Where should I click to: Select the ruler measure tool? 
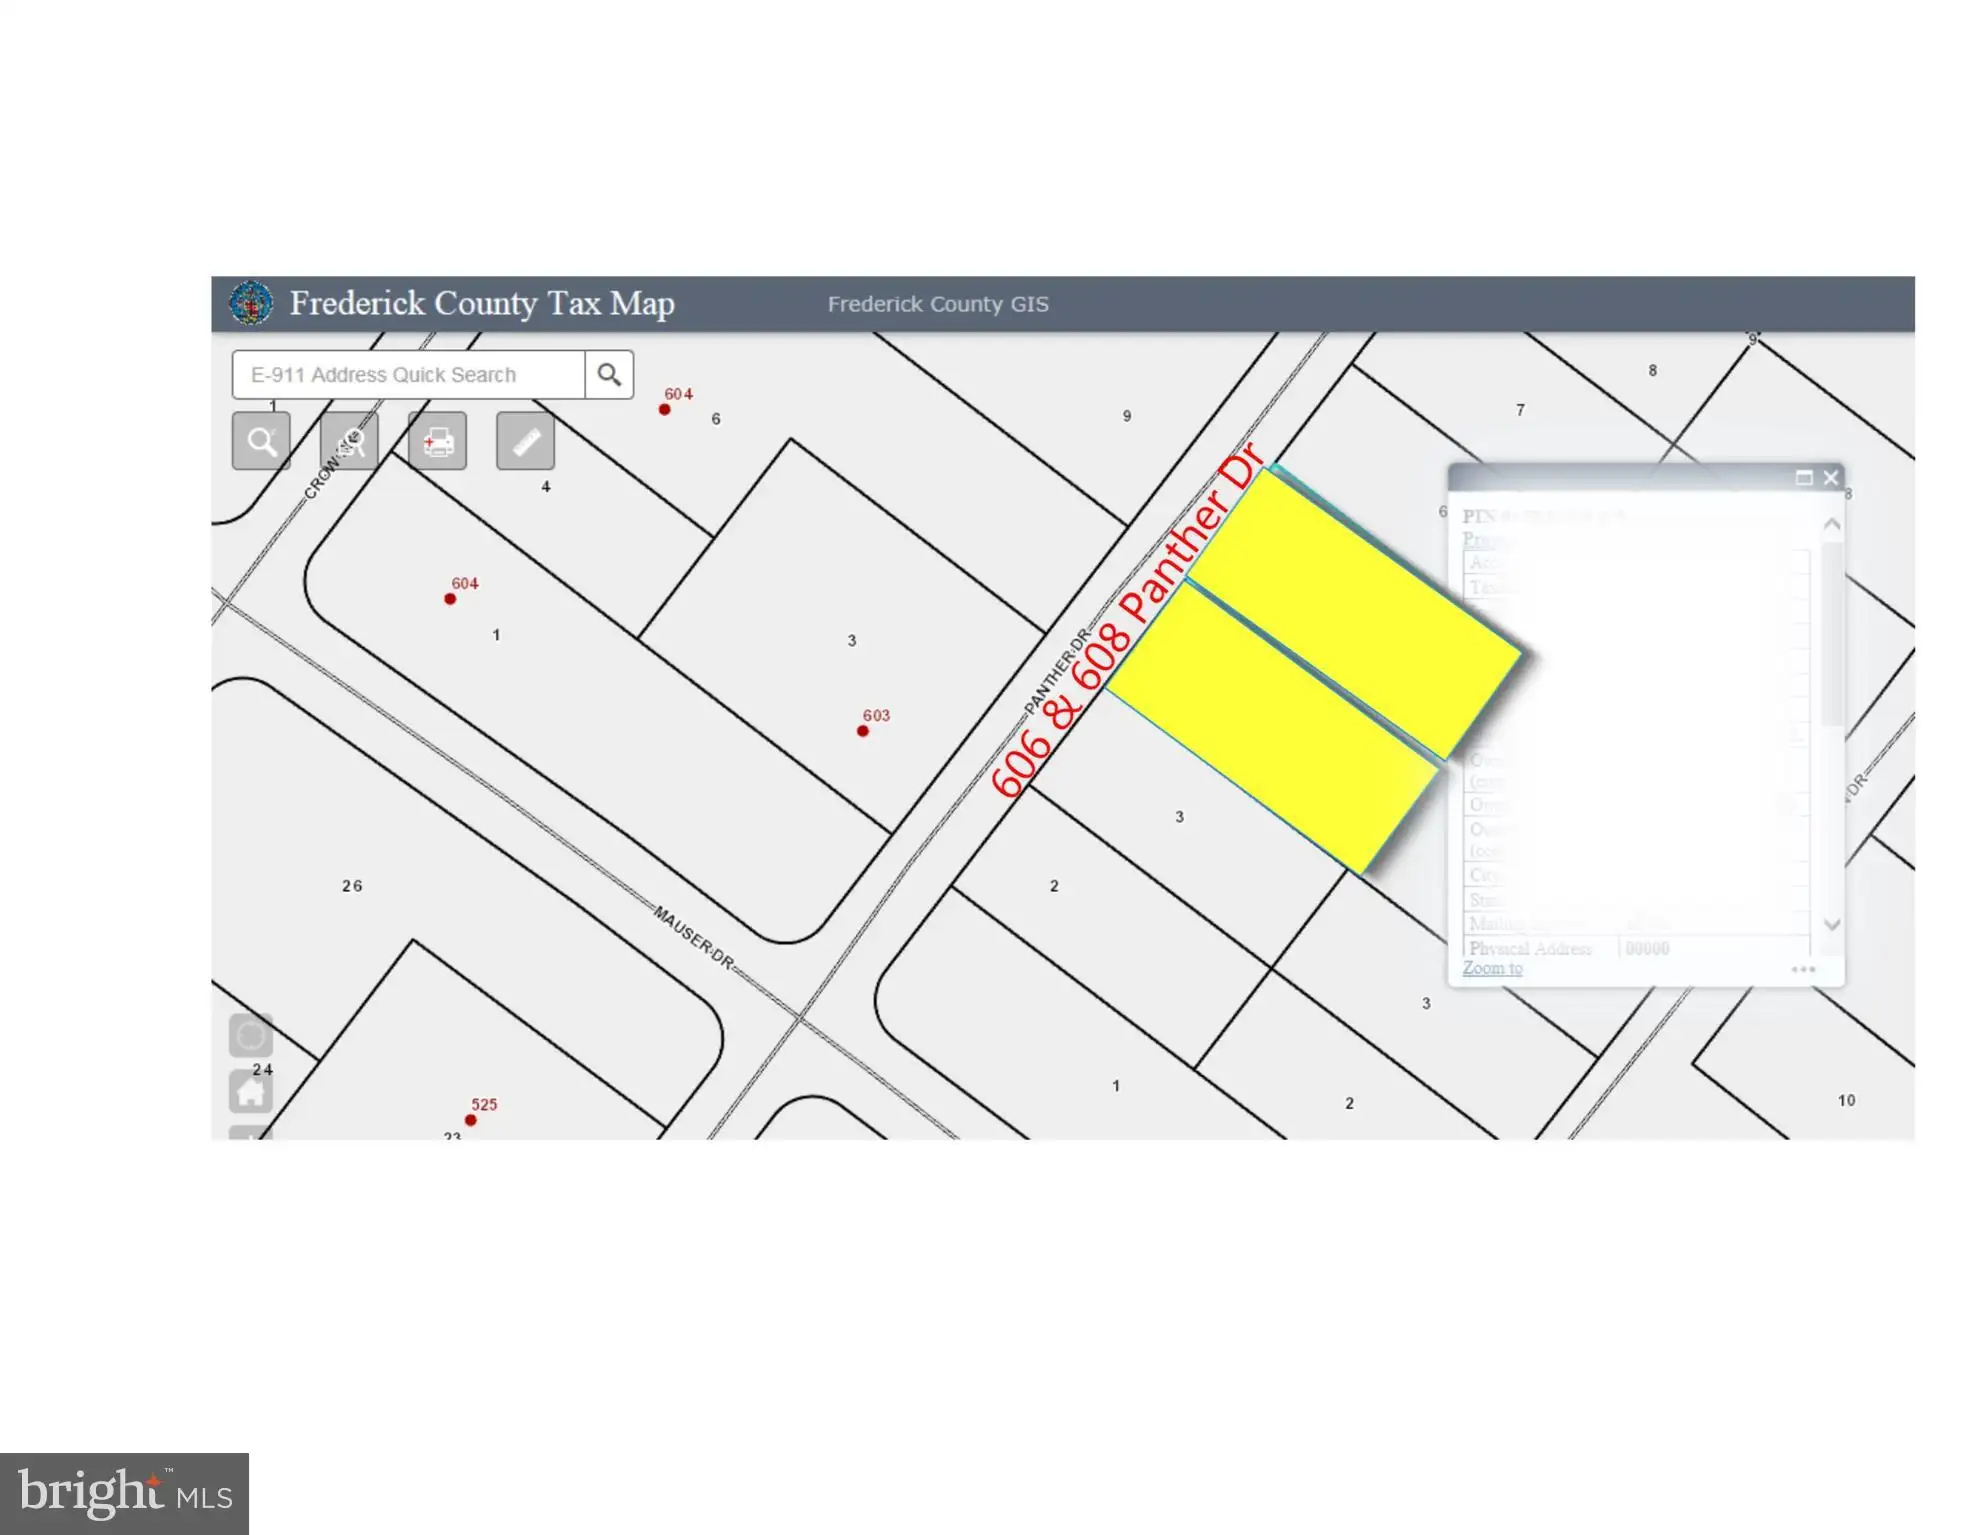pos(525,441)
